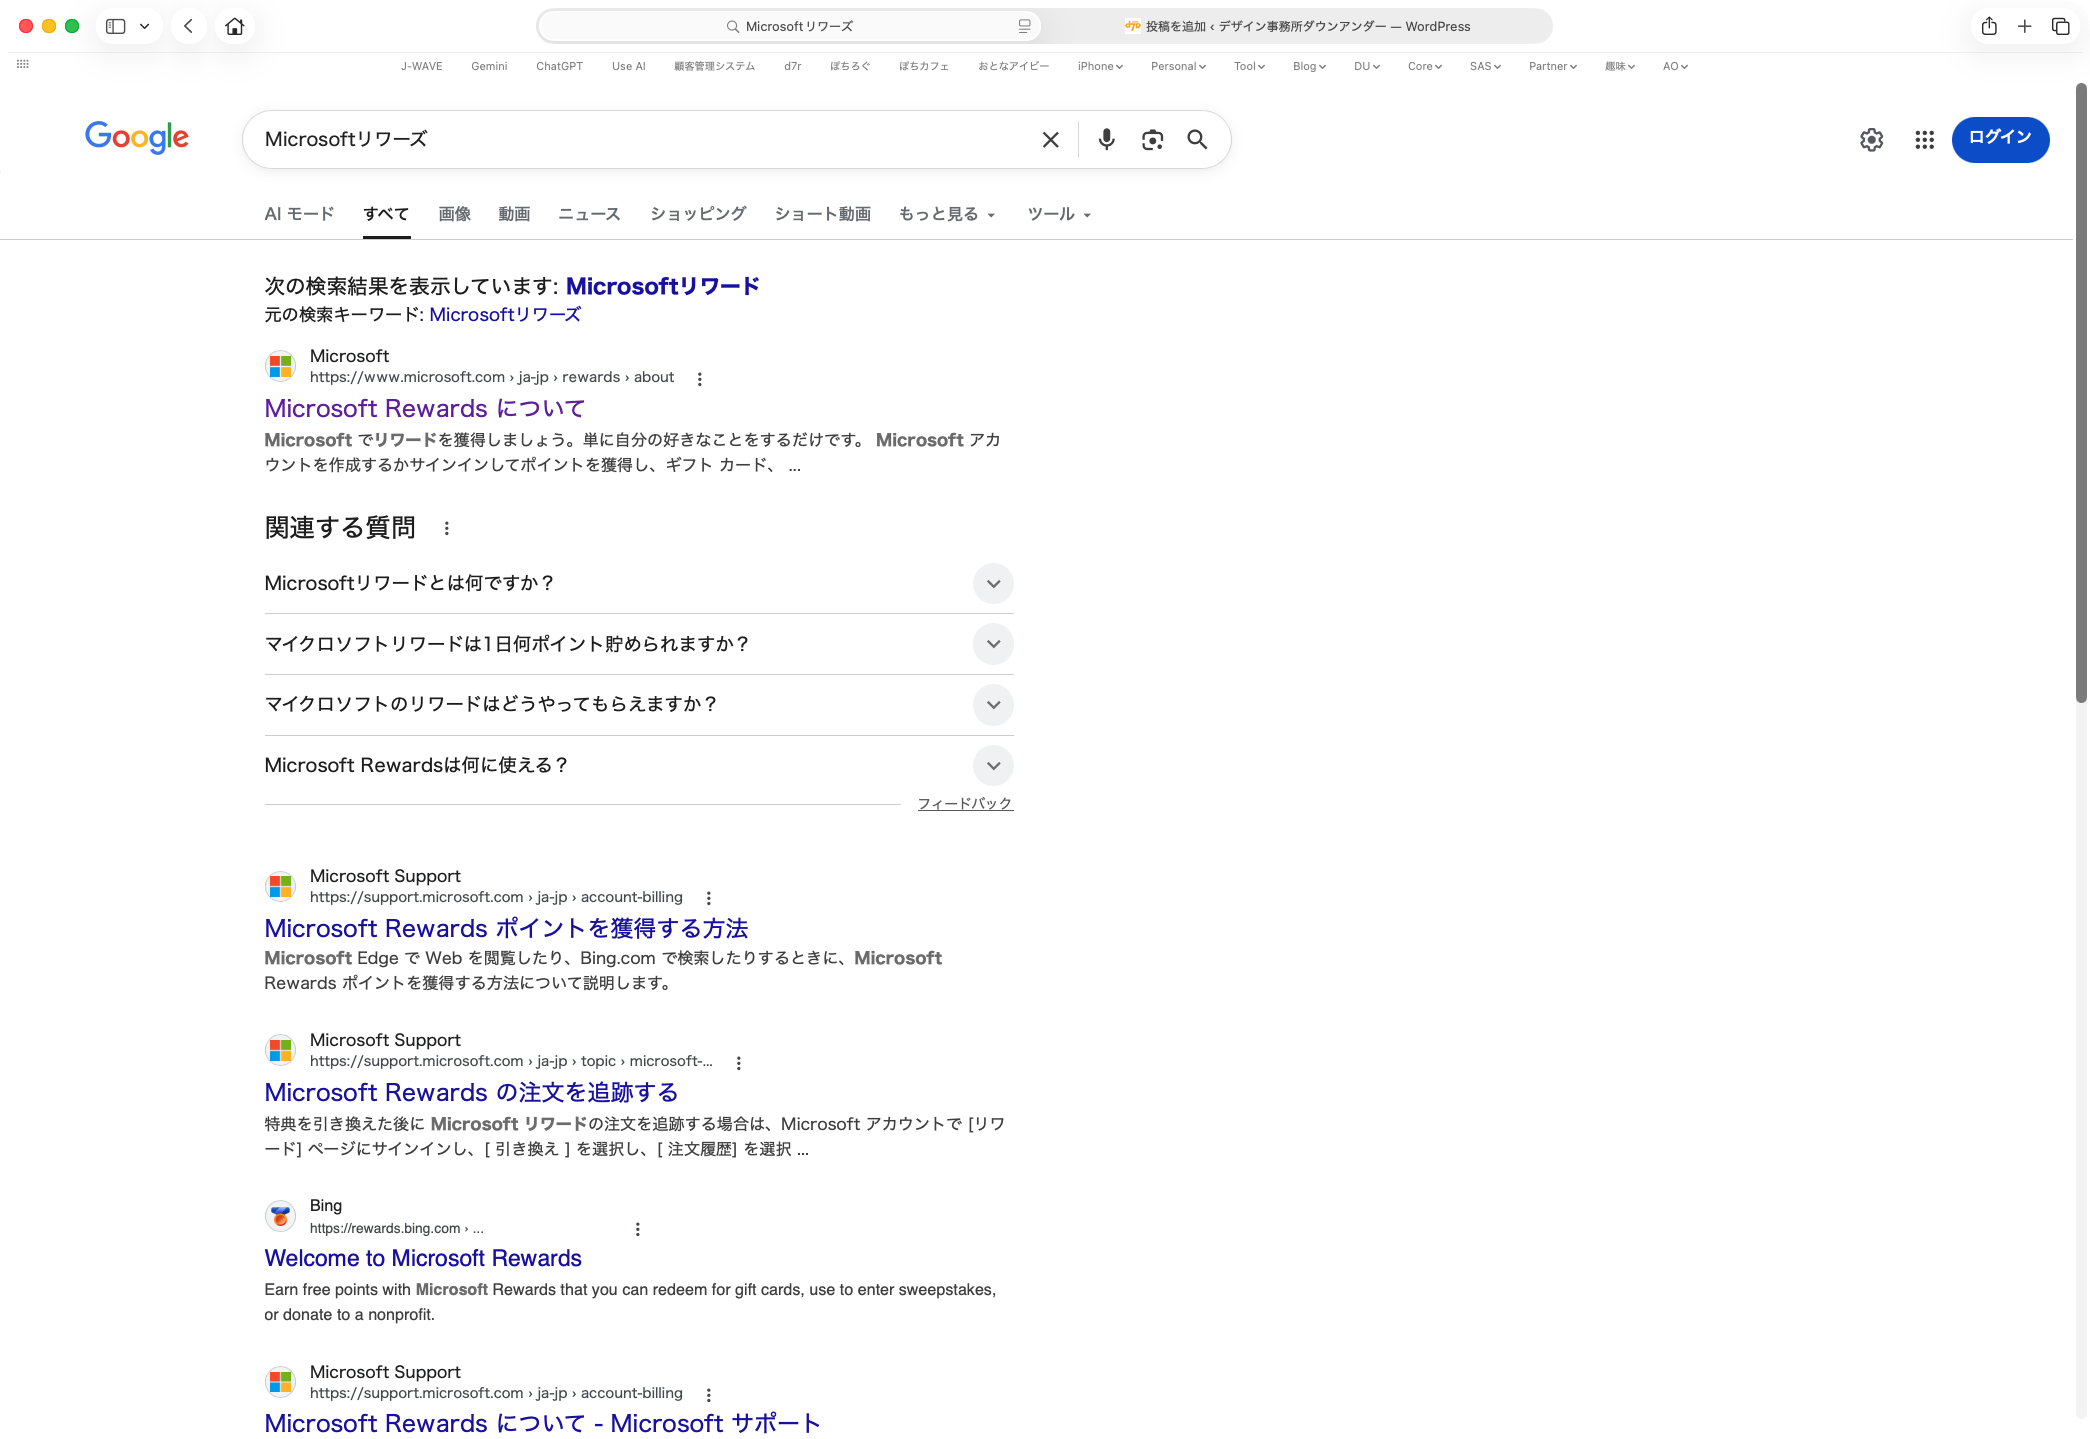
Task: Show Safari tab overview icon
Action: tap(2060, 27)
